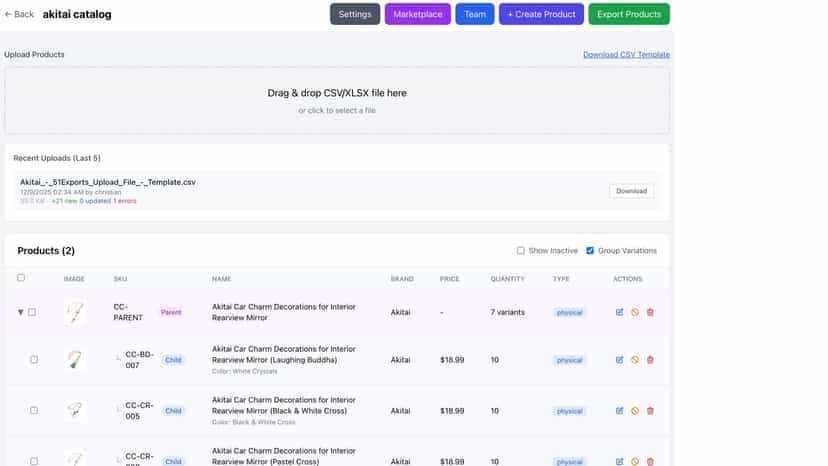
Task: Open the Download CSV Template link
Action: (x=626, y=54)
